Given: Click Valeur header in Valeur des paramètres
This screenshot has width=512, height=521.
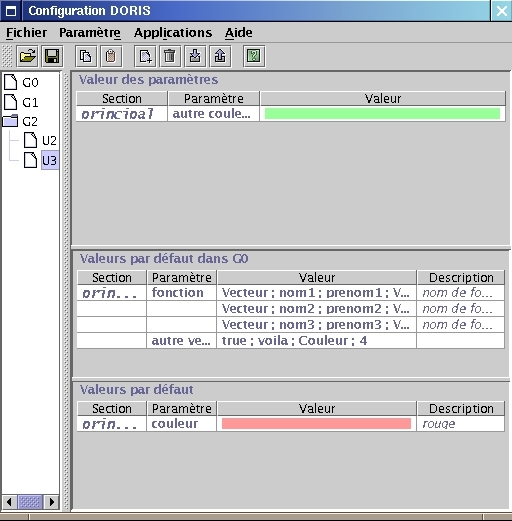Looking at the screenshot, I should [x=383, y=98].
